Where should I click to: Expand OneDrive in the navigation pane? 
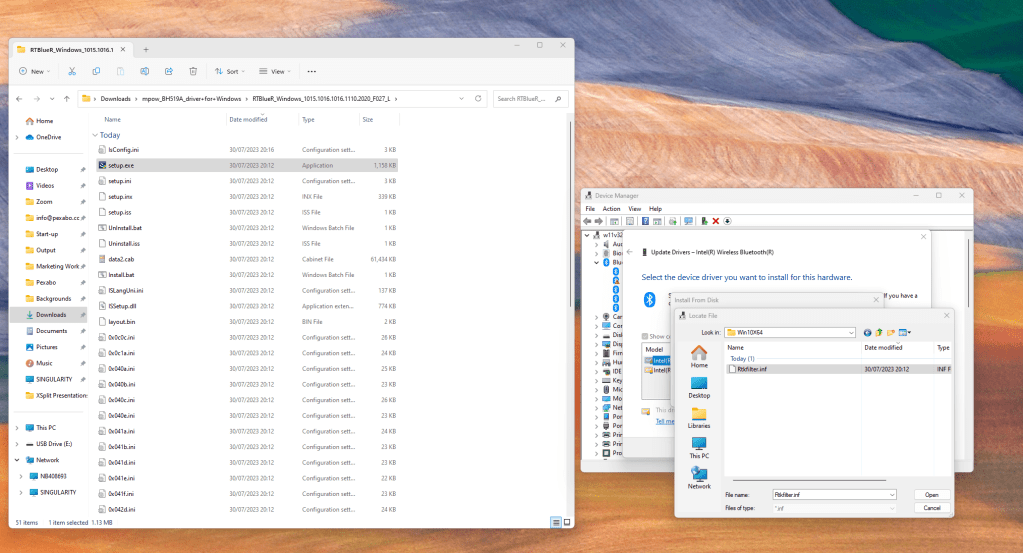click(x=17, y=137)
